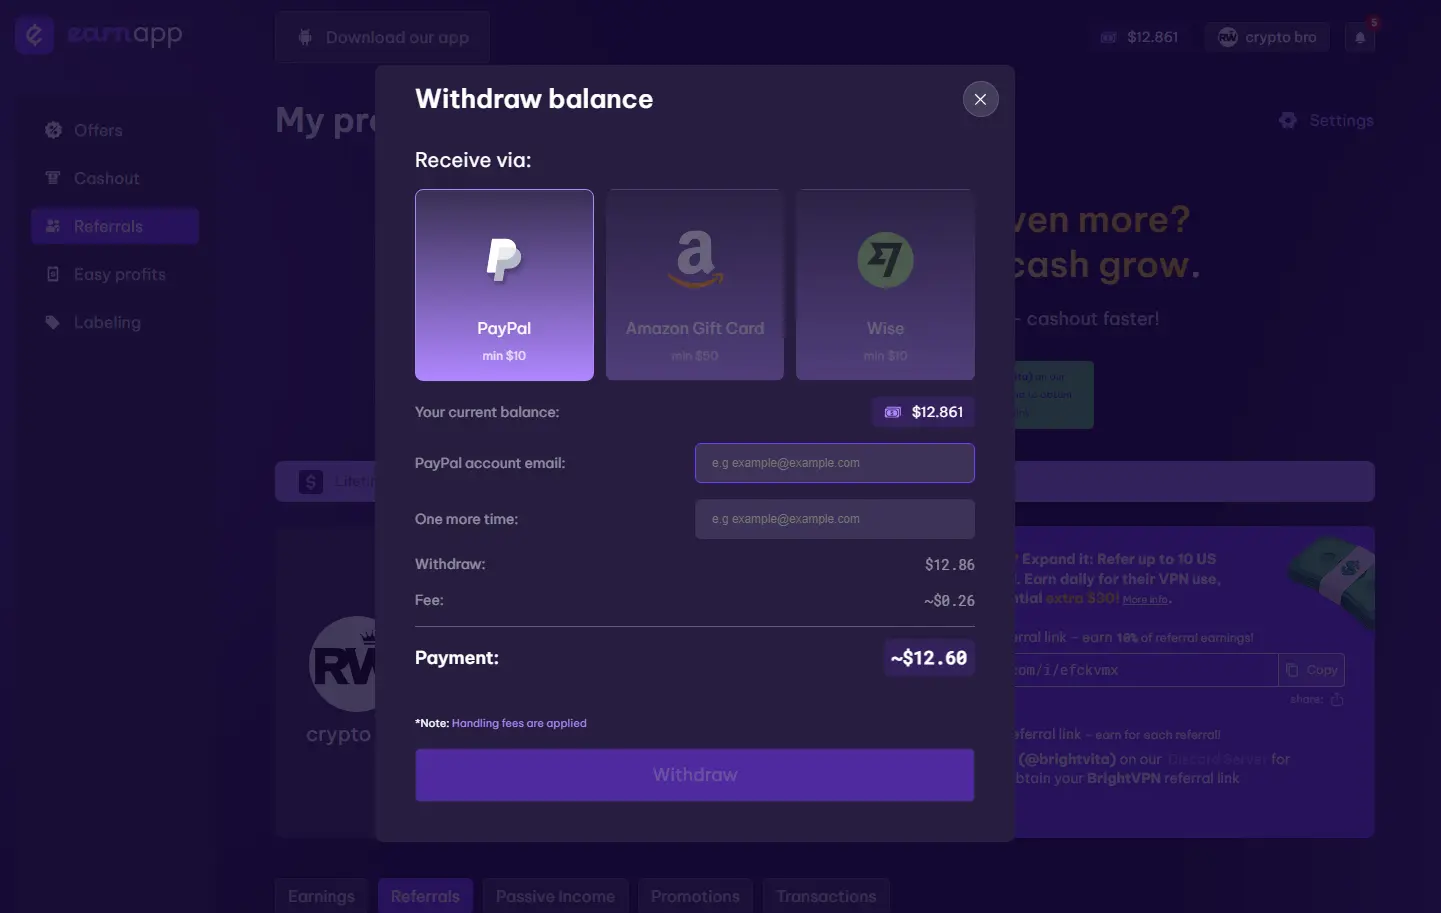Click the Labeling tag icon

pos(53,322)
